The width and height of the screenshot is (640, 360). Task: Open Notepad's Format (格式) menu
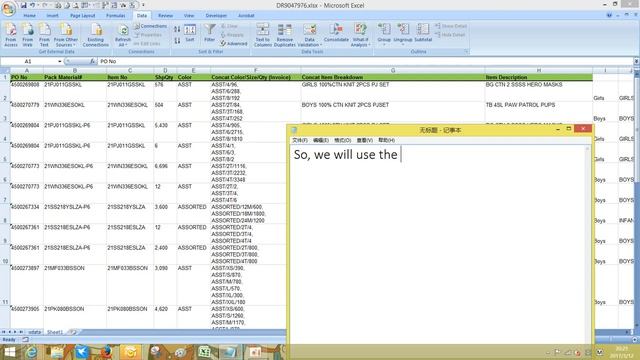(342, 140)
